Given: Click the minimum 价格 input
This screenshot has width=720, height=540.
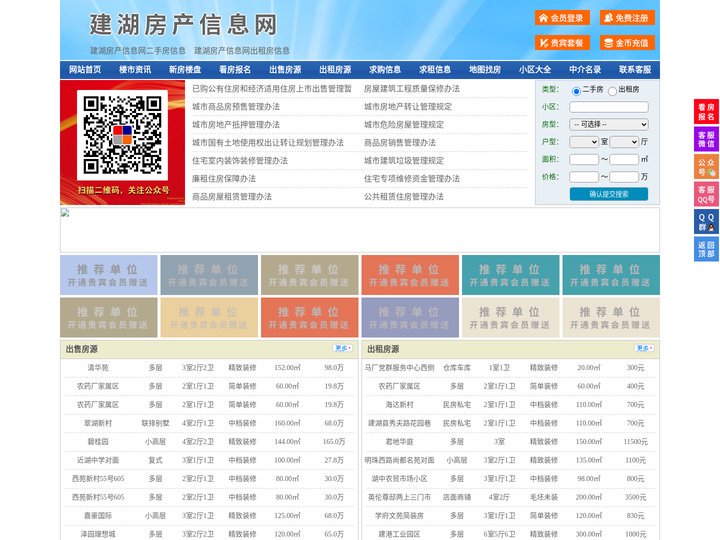Looking at the screenshot, I should point(584,177).
